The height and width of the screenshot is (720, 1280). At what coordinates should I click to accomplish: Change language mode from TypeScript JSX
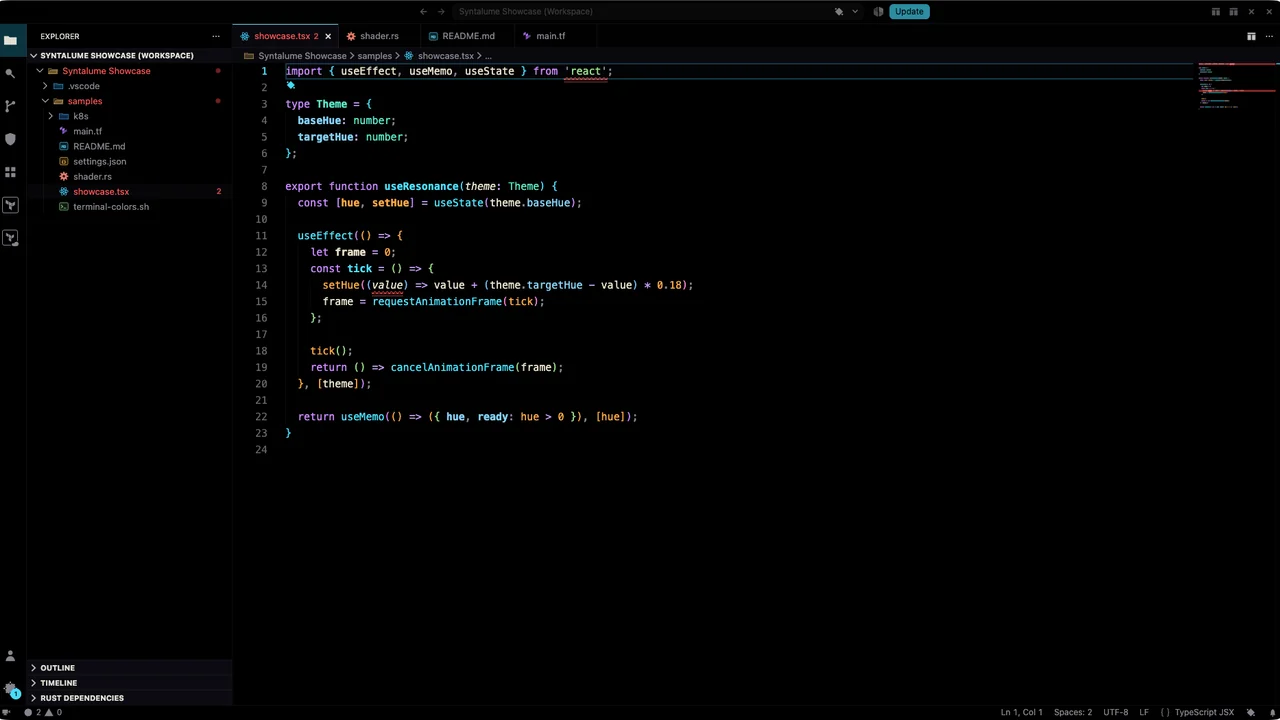click(x=1204, y=712)
